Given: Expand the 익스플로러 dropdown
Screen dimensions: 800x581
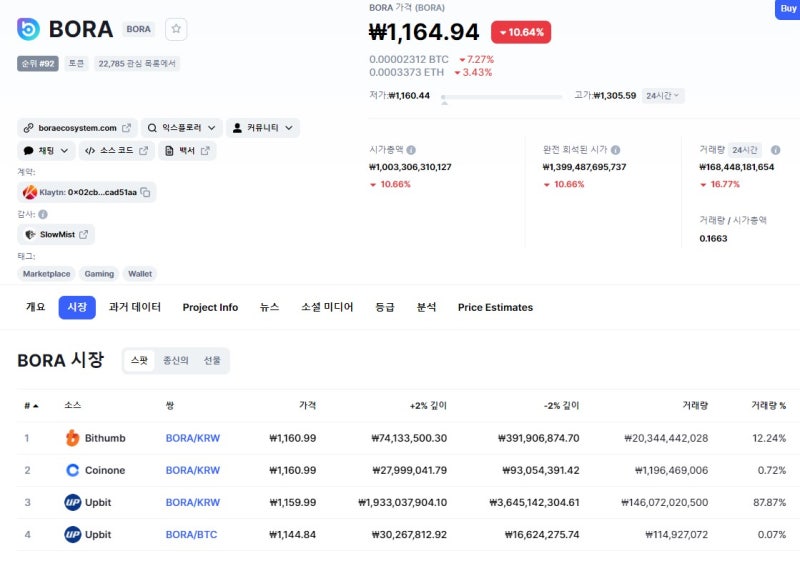Looking at the screenshot, I should point(211,128).
